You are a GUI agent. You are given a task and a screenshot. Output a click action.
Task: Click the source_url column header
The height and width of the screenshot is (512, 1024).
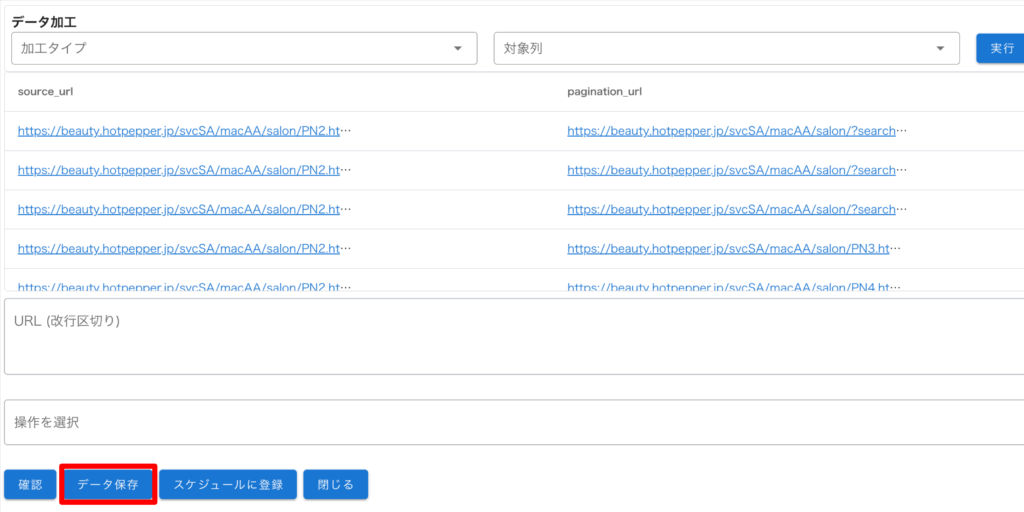tap(45, 92)
